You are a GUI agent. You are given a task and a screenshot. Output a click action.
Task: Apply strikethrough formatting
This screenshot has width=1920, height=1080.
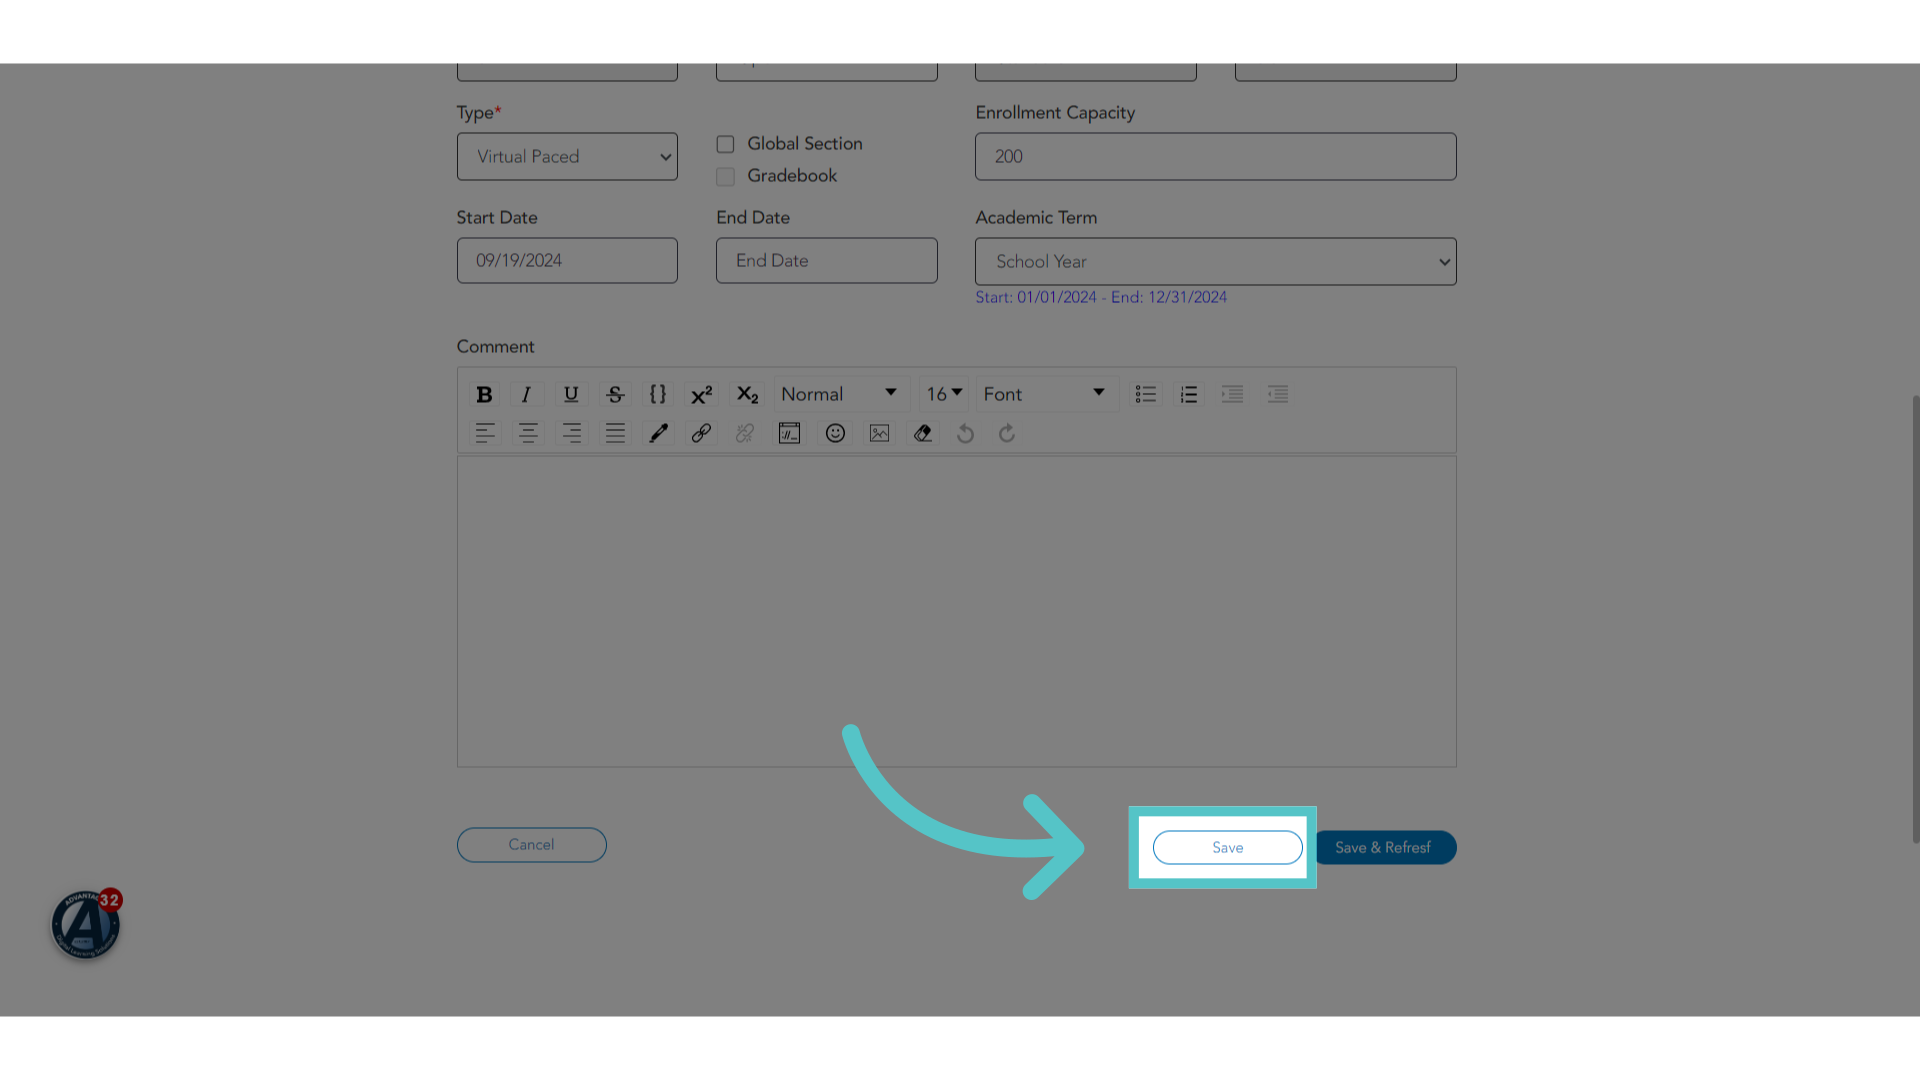615,394
